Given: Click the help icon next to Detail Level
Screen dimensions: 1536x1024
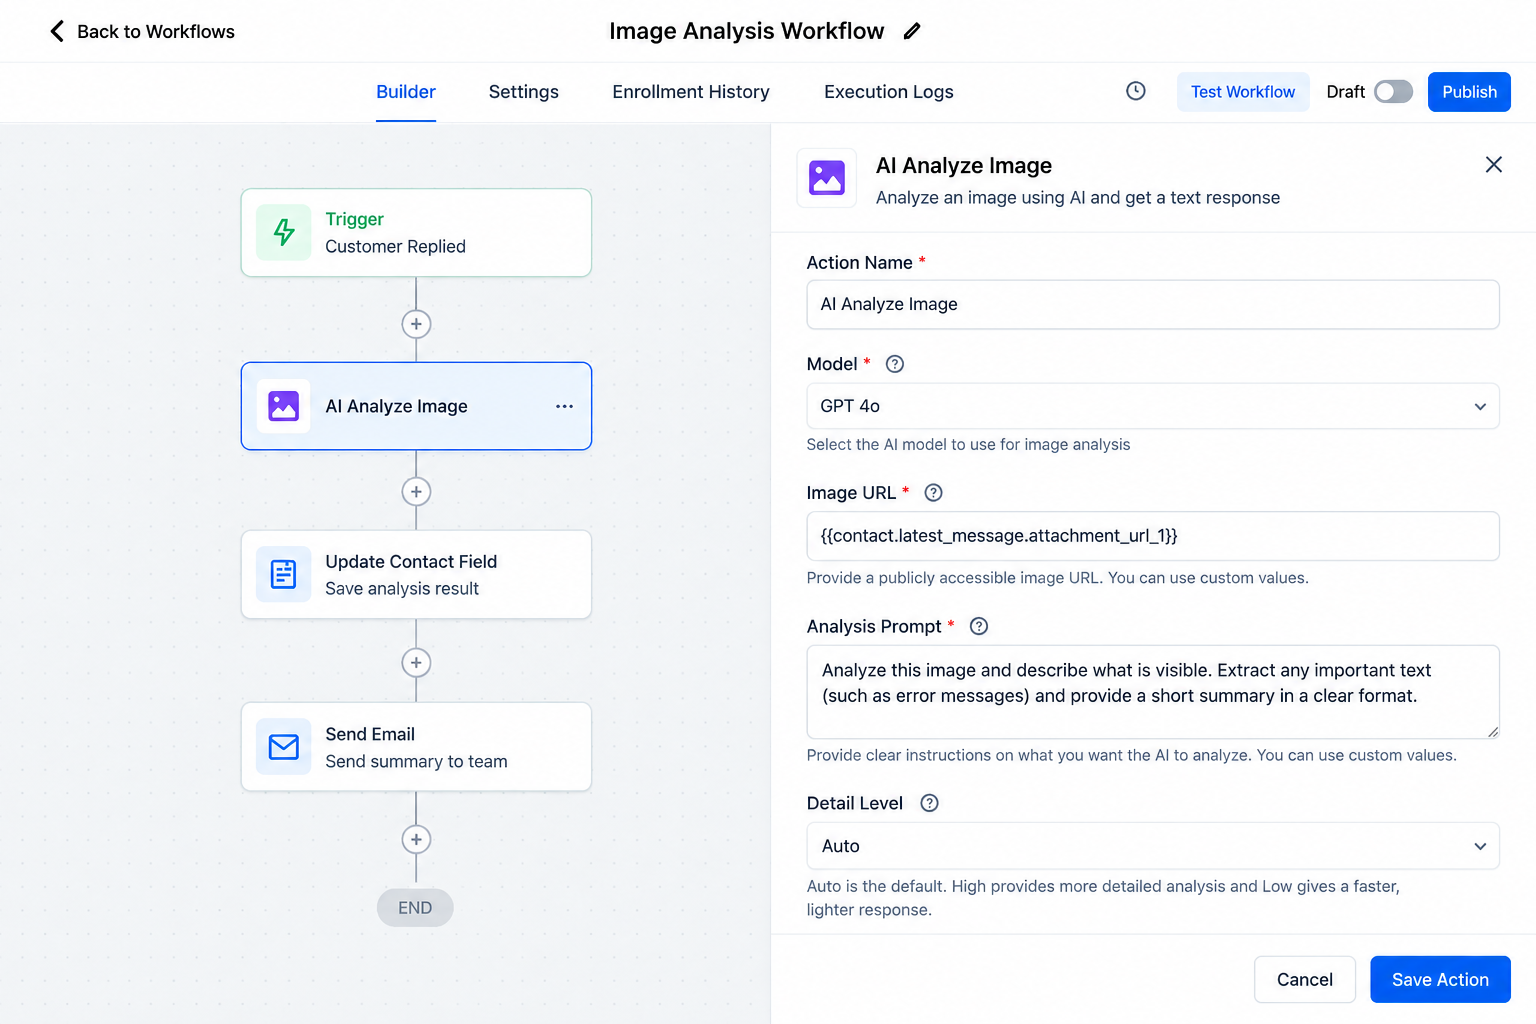Looking at the screenshot, I should pyautogui.click(x=929, y=803).
